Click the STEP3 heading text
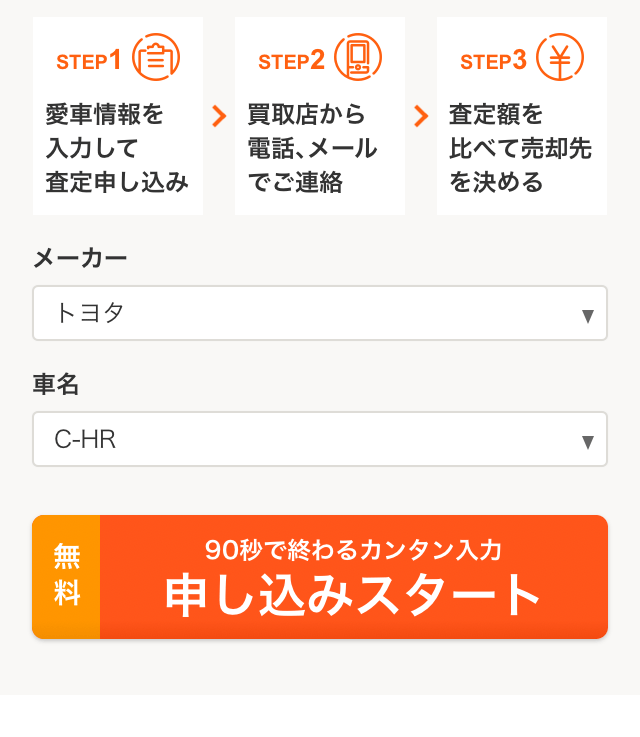The width and height of the screenshot is (640, 737). click(x=493, y=61)
